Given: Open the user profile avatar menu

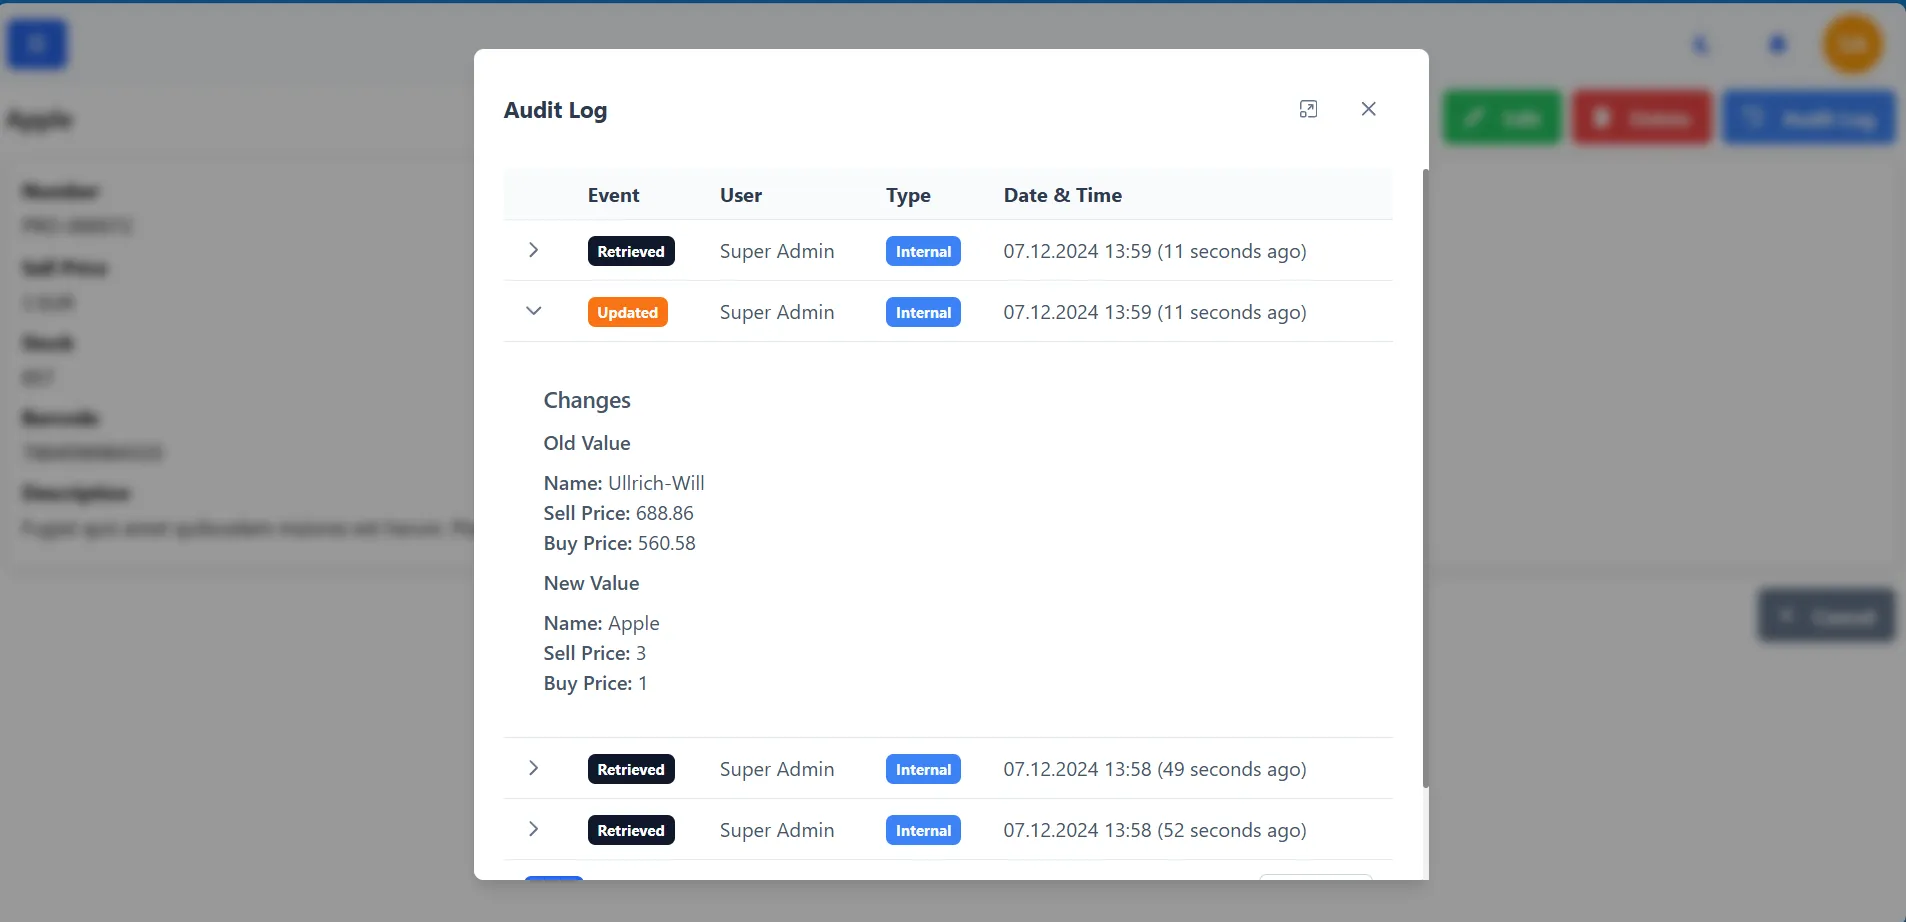Looking at the screenshot, I should pyautogui.click(x=1853, y=44).
